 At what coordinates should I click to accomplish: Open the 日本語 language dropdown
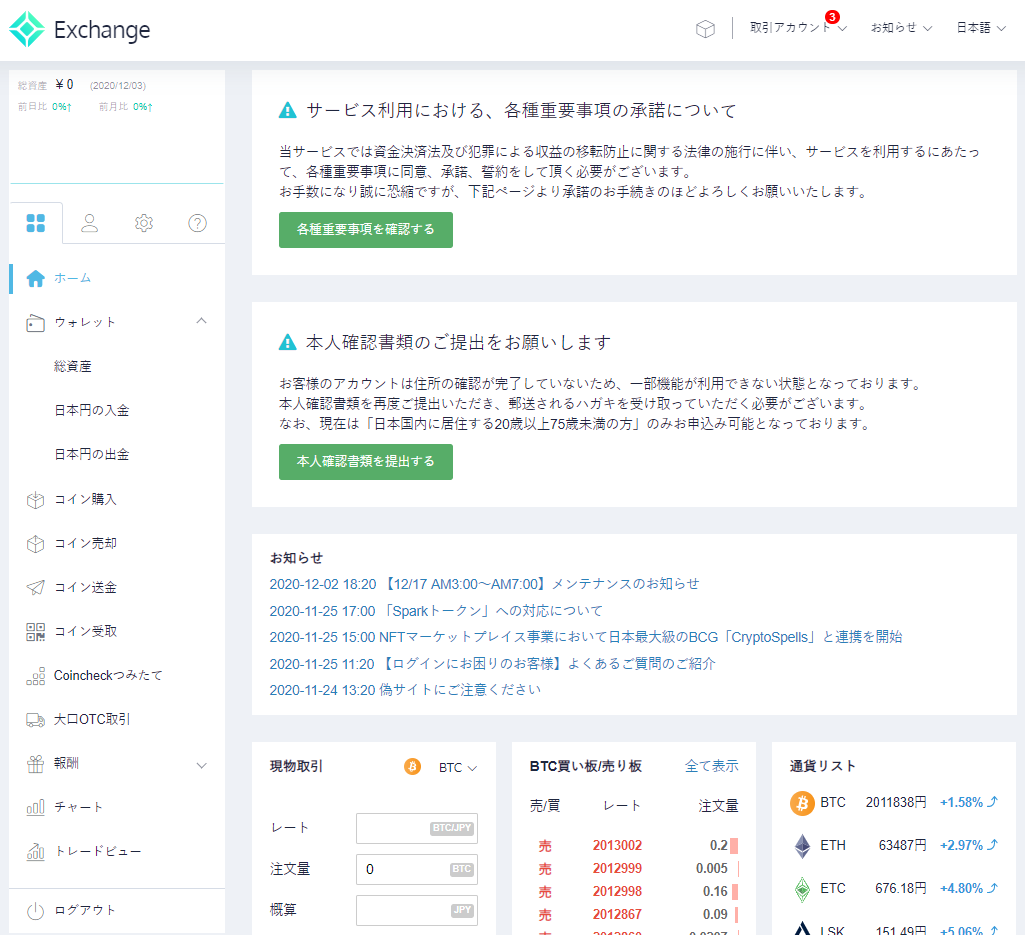pos(981,27)
